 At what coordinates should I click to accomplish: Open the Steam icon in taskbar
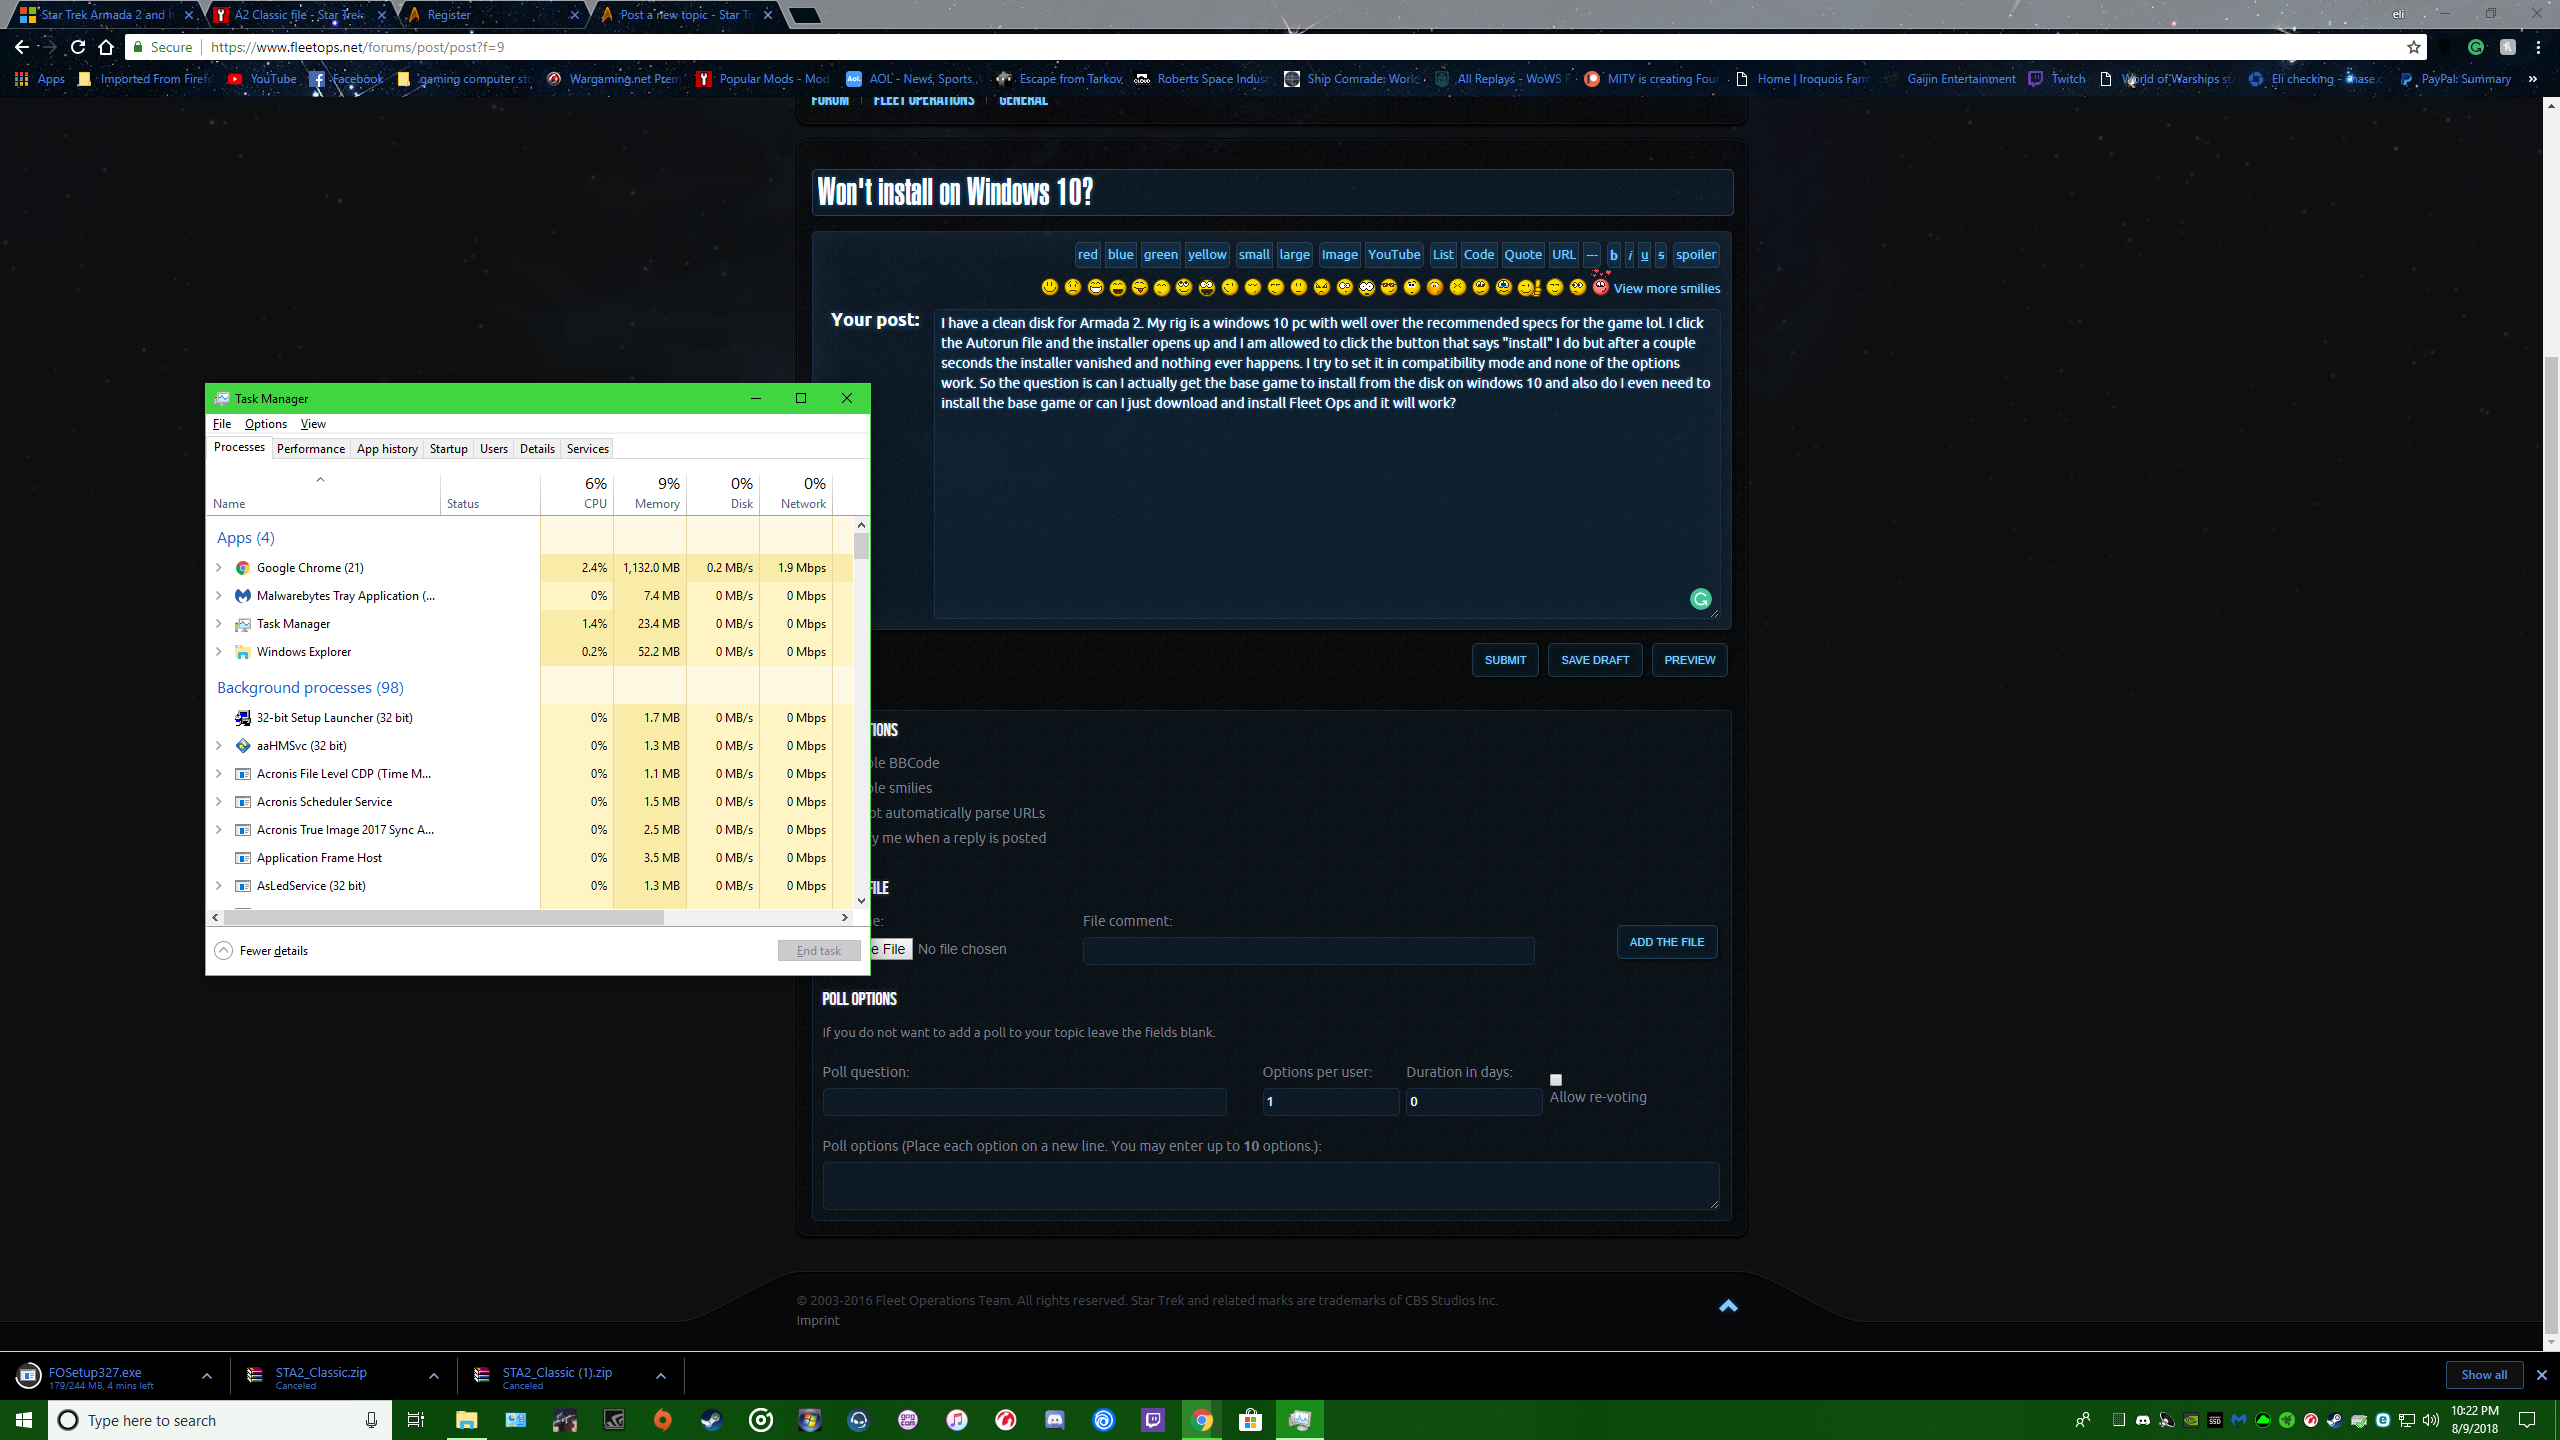coord(711,1420)
